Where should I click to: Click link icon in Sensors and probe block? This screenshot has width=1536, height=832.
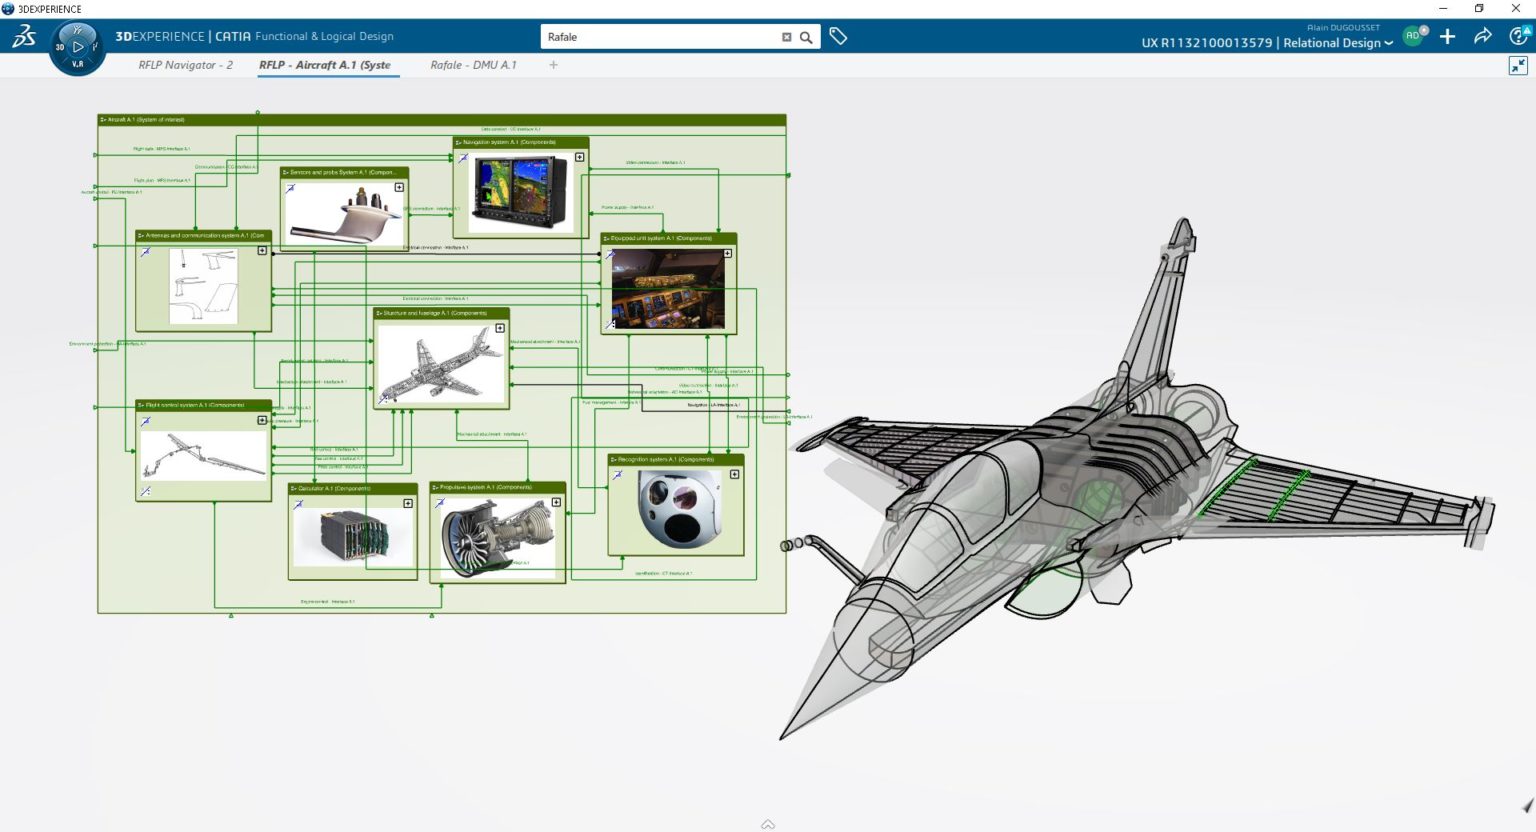coord(291,188)
